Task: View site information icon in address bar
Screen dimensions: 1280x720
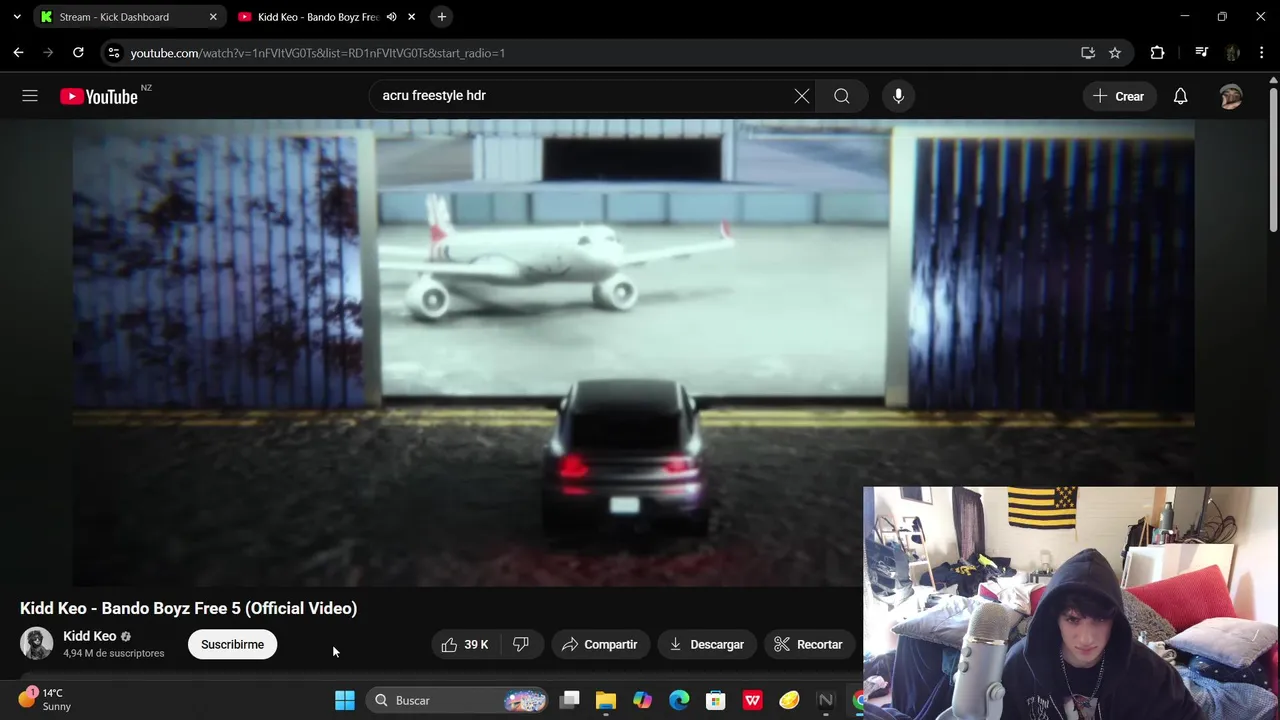Action: 114,53
